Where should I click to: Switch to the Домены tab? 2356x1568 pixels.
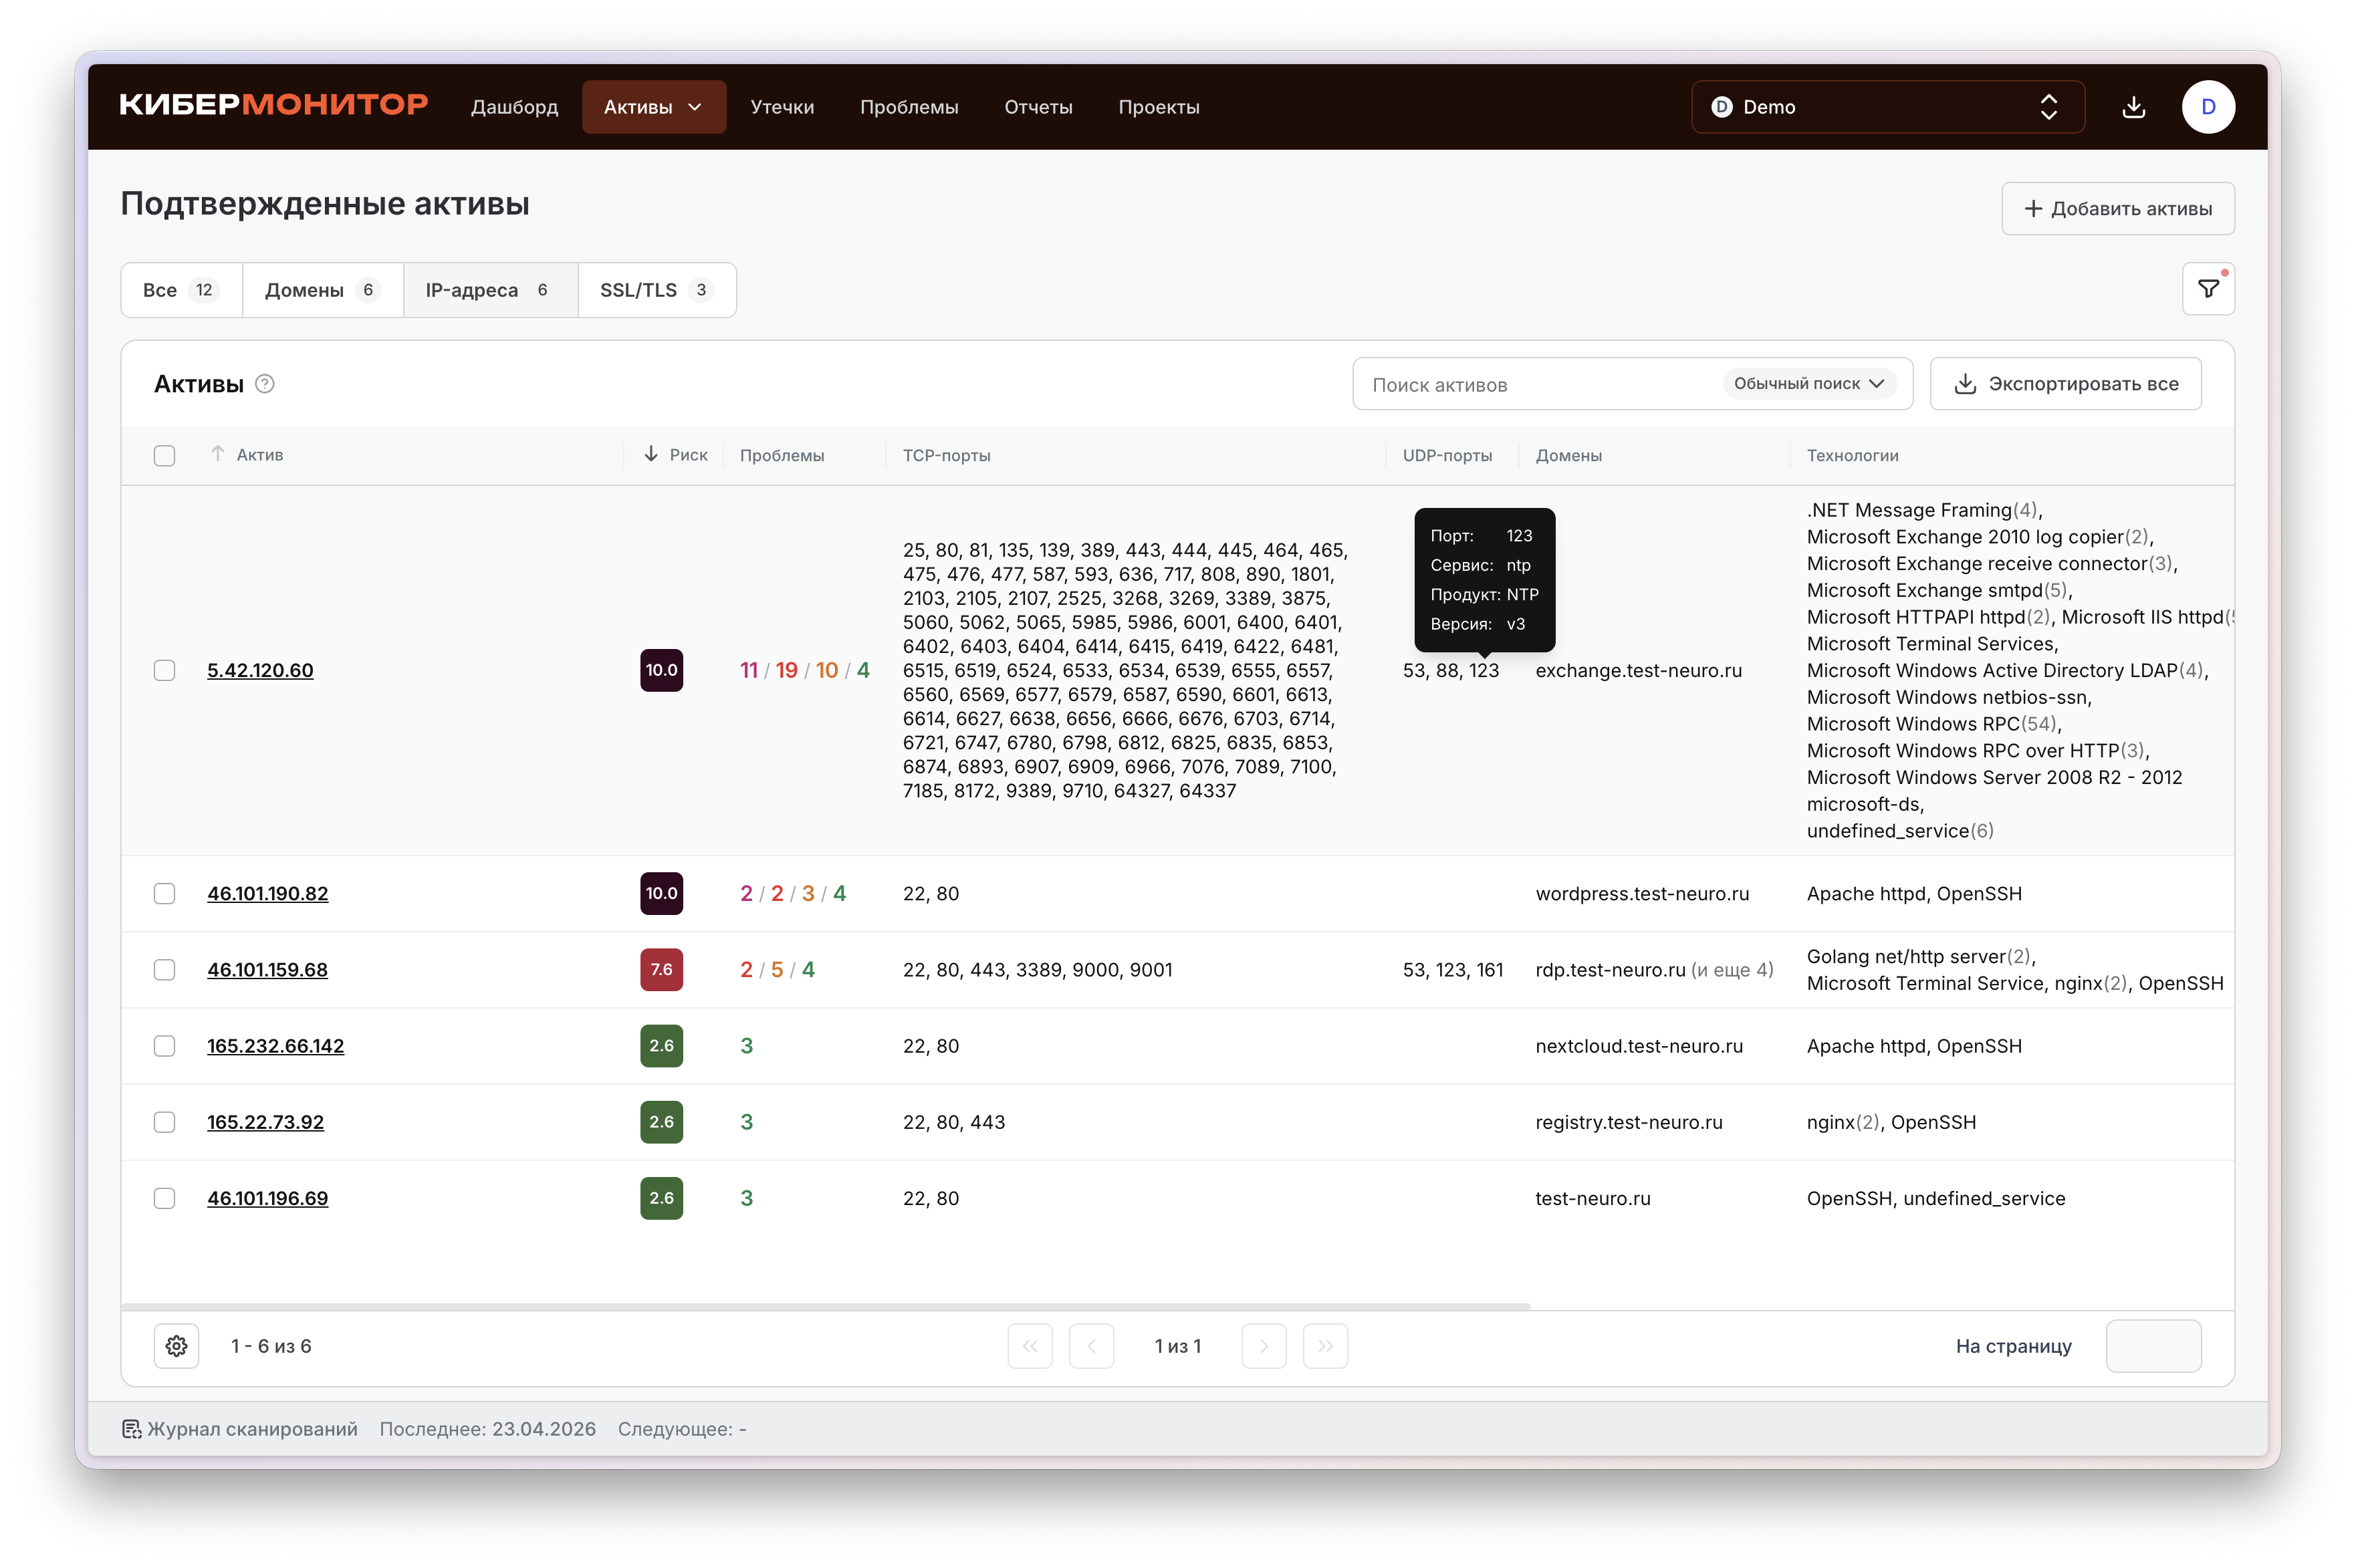tap(322, 290)
